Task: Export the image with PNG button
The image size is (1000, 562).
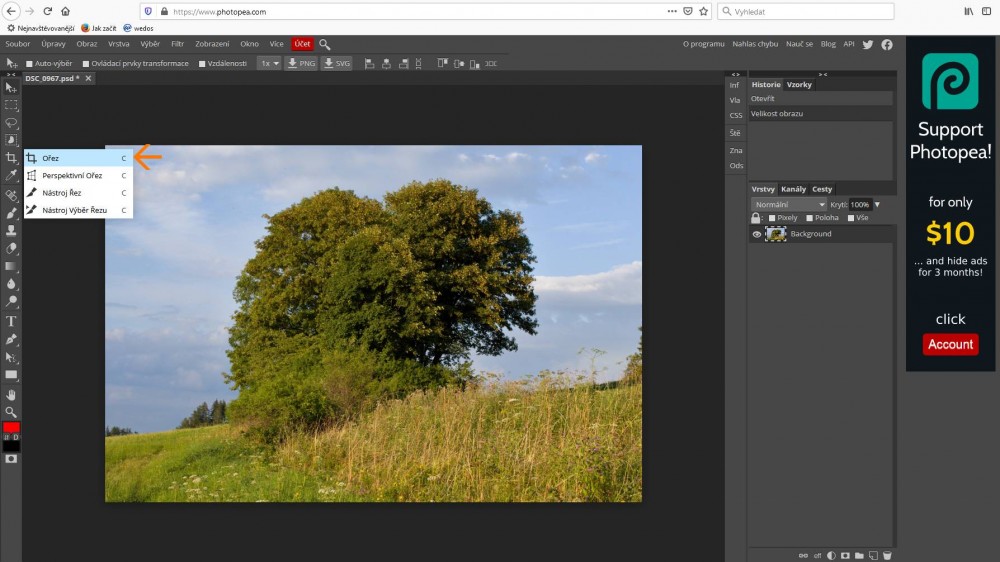Action: click(301, 63)
